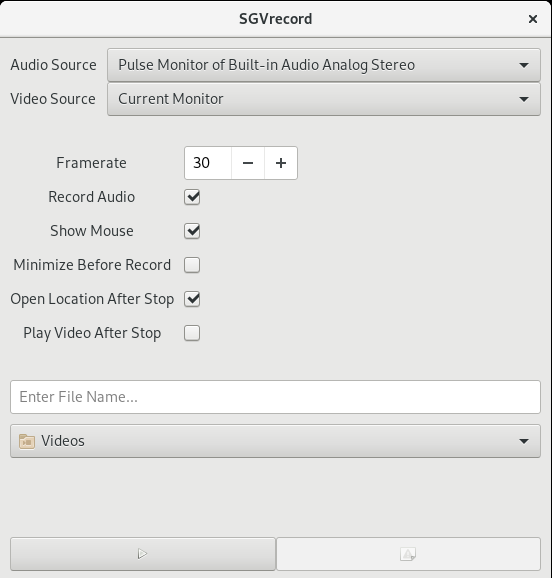Decrease framerate with the minus icon

tap(248, 163)
